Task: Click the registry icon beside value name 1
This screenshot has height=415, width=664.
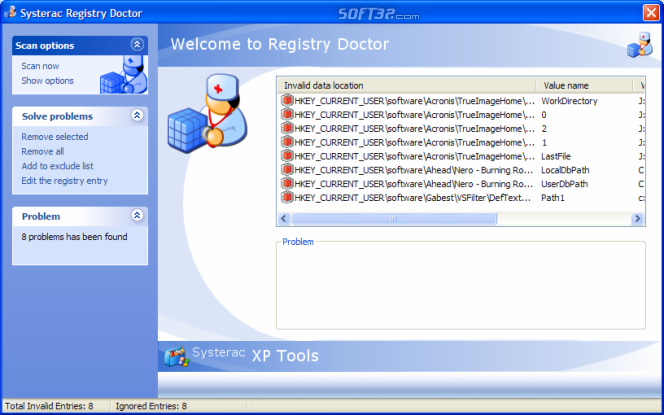Action: [x=287, y=142]
